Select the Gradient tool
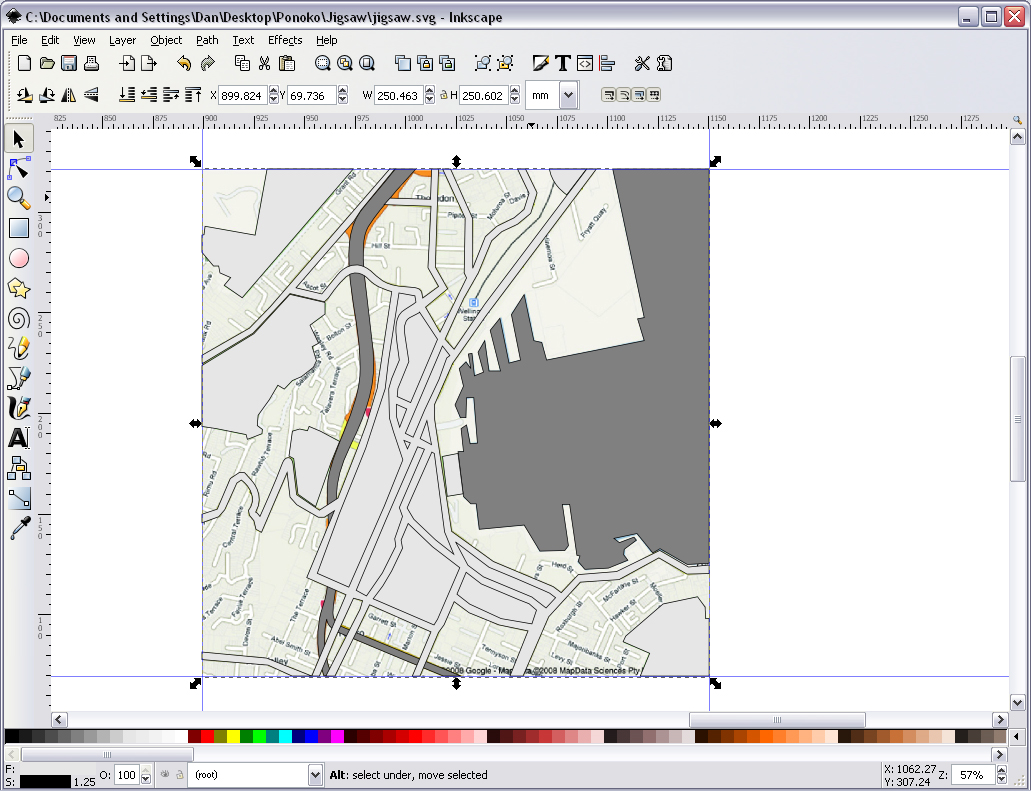1031x792 pixels. [x=18, y=498]
